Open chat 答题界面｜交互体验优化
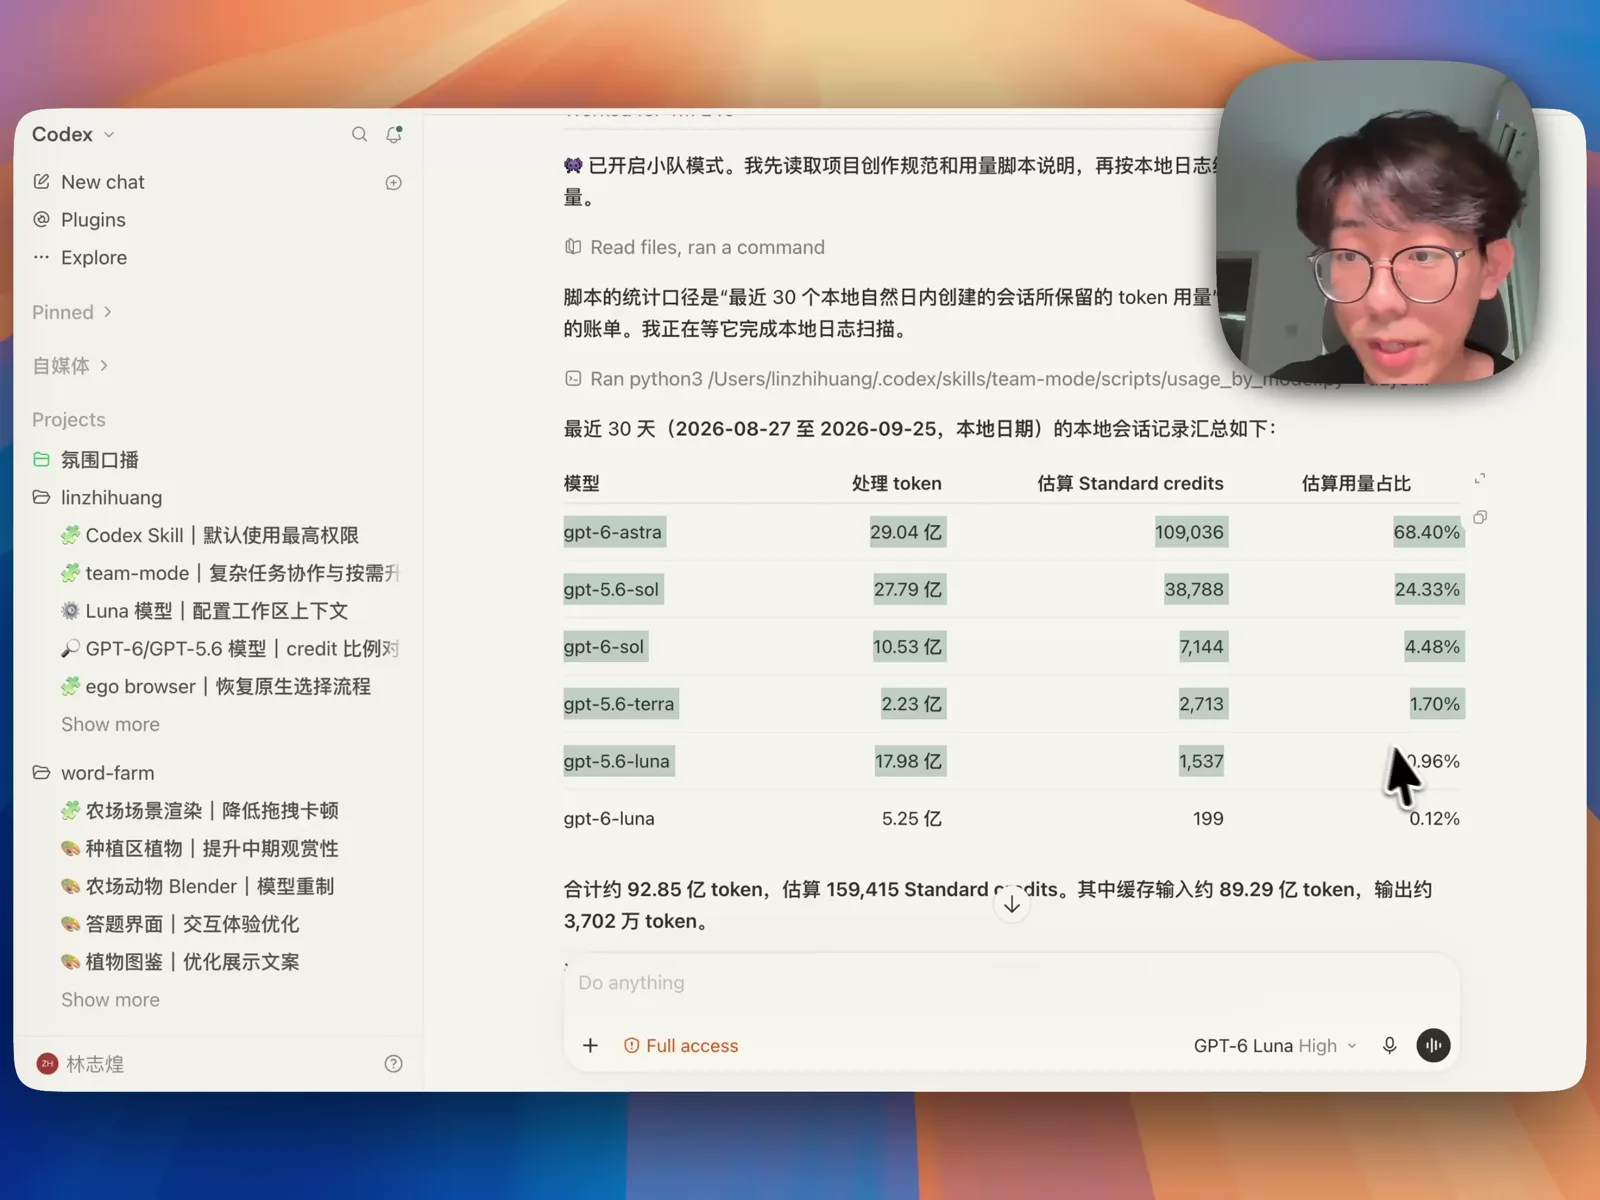 pyautogui.click(x=180, y=924)
